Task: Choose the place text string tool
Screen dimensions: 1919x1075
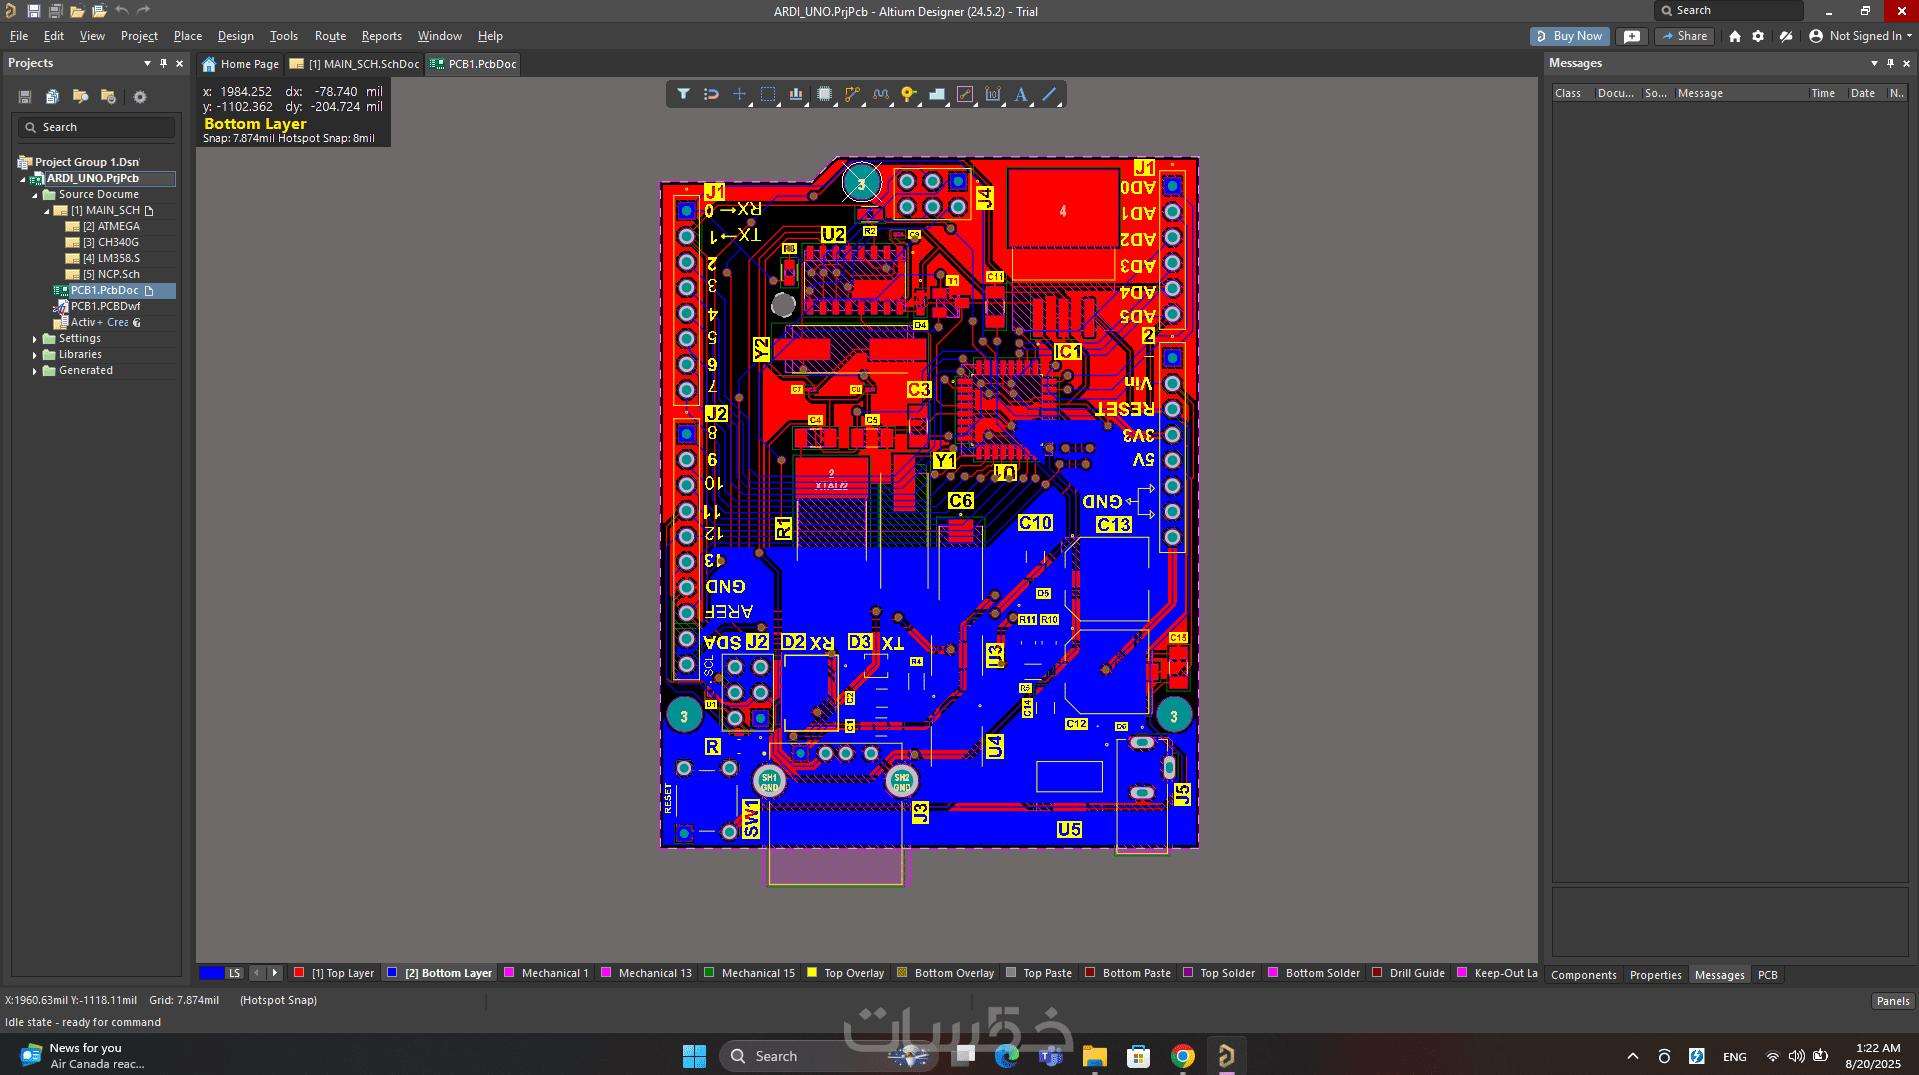Action: (1021, 94)
